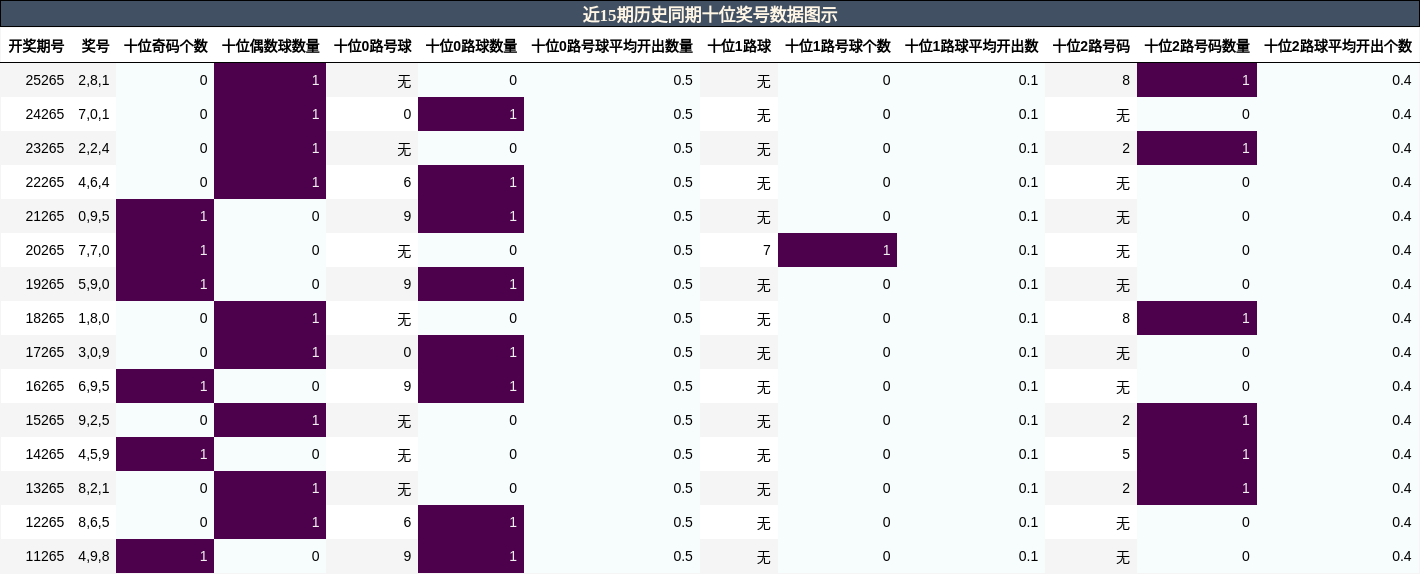
Task: Click the 十位0路球数量 column header
Action: pyautogui.click(x=472, y=46)
